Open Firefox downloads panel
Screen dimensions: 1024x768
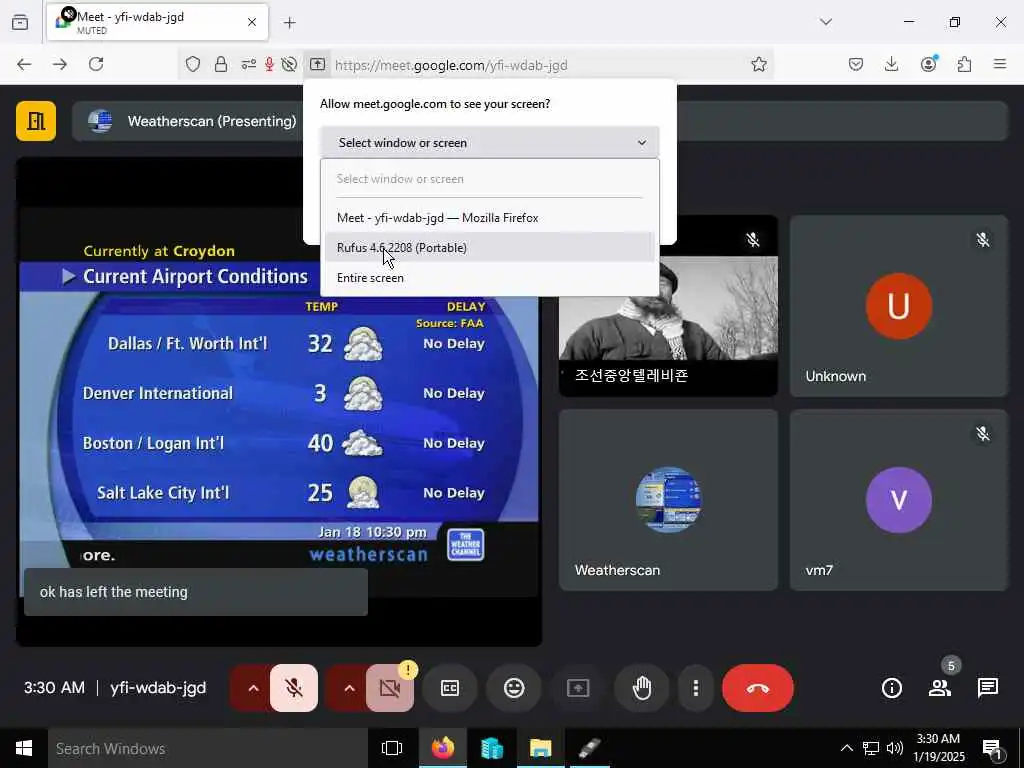[891, 64]
